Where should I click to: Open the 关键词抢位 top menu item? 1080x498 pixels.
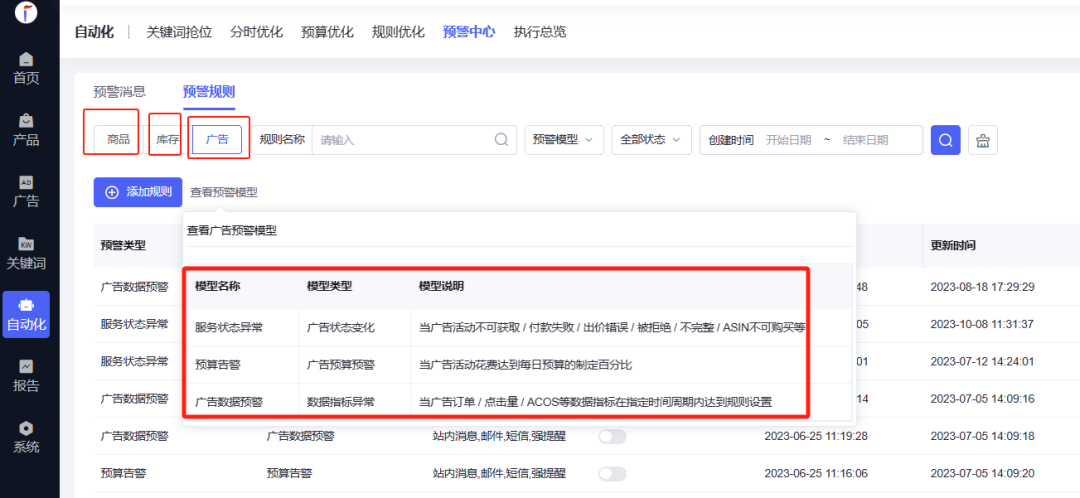[179, 32]
